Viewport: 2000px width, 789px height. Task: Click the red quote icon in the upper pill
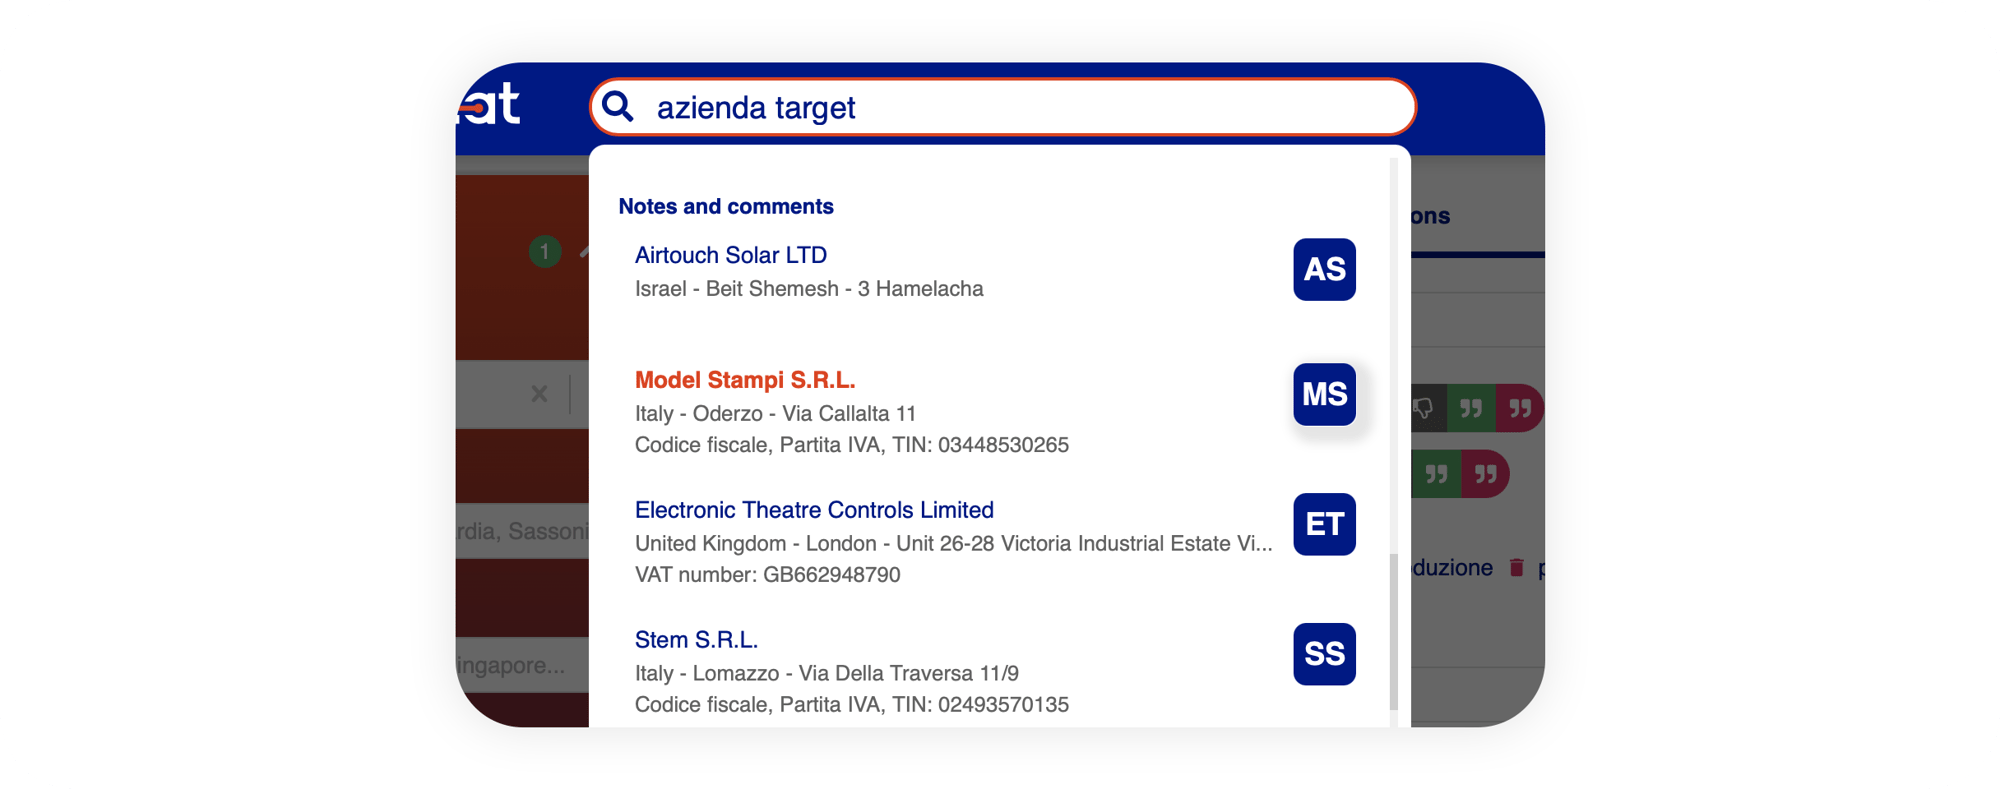click(1520, 408)
